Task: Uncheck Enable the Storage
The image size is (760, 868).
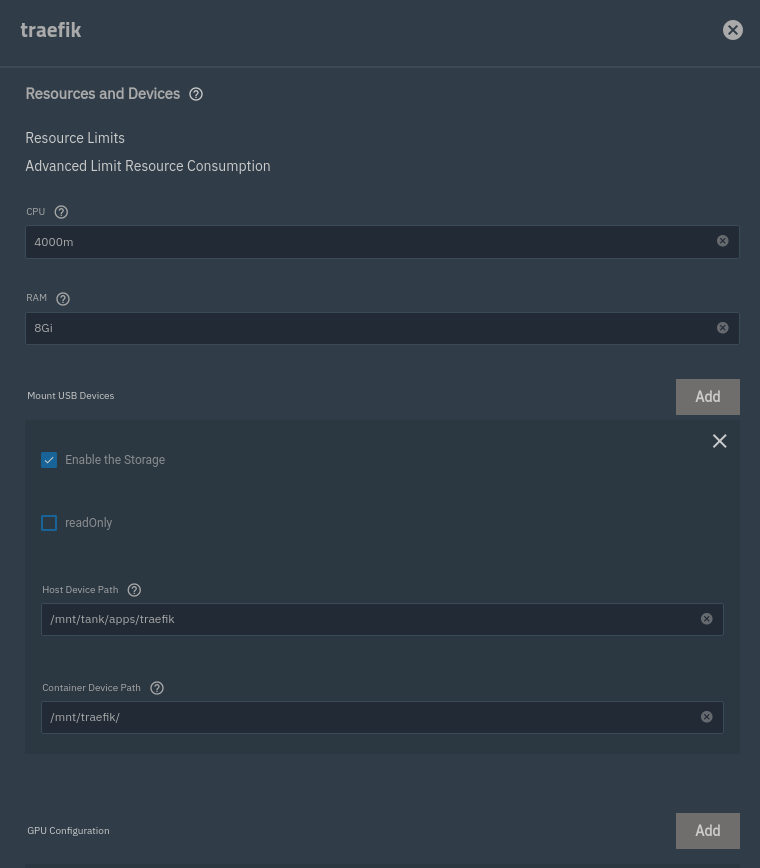Action: pyautogui.click(x=49, y=459)
